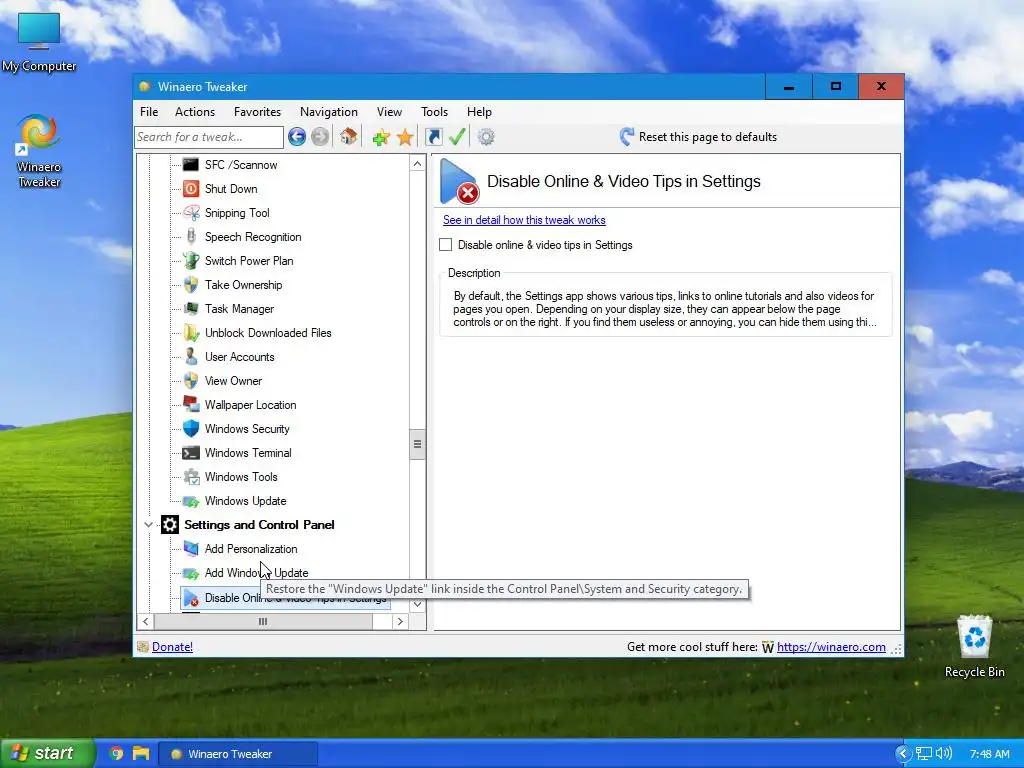1024x768 pixels.
Task: Click the SFC /Scannow icon
Action: [x=191, y=165]
